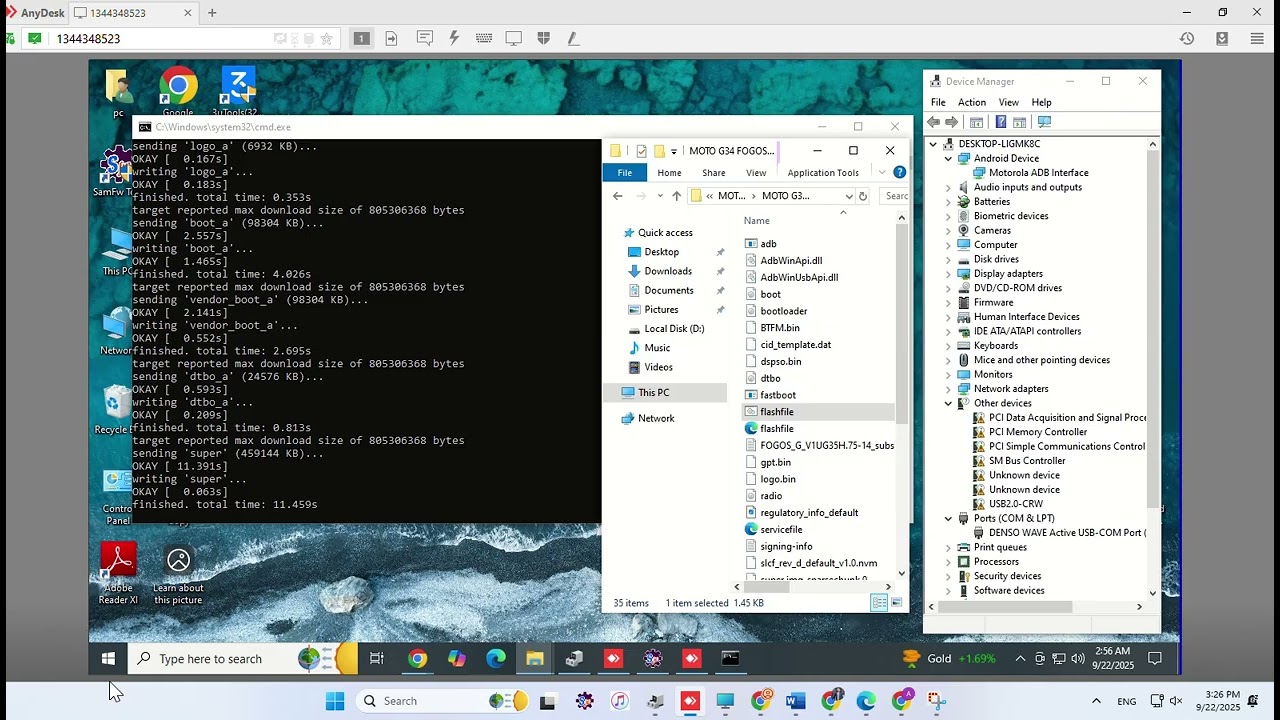Screen dimensions: 1280x720
Task: Click Up arrow in File Explorer
Action: [676, 196]
